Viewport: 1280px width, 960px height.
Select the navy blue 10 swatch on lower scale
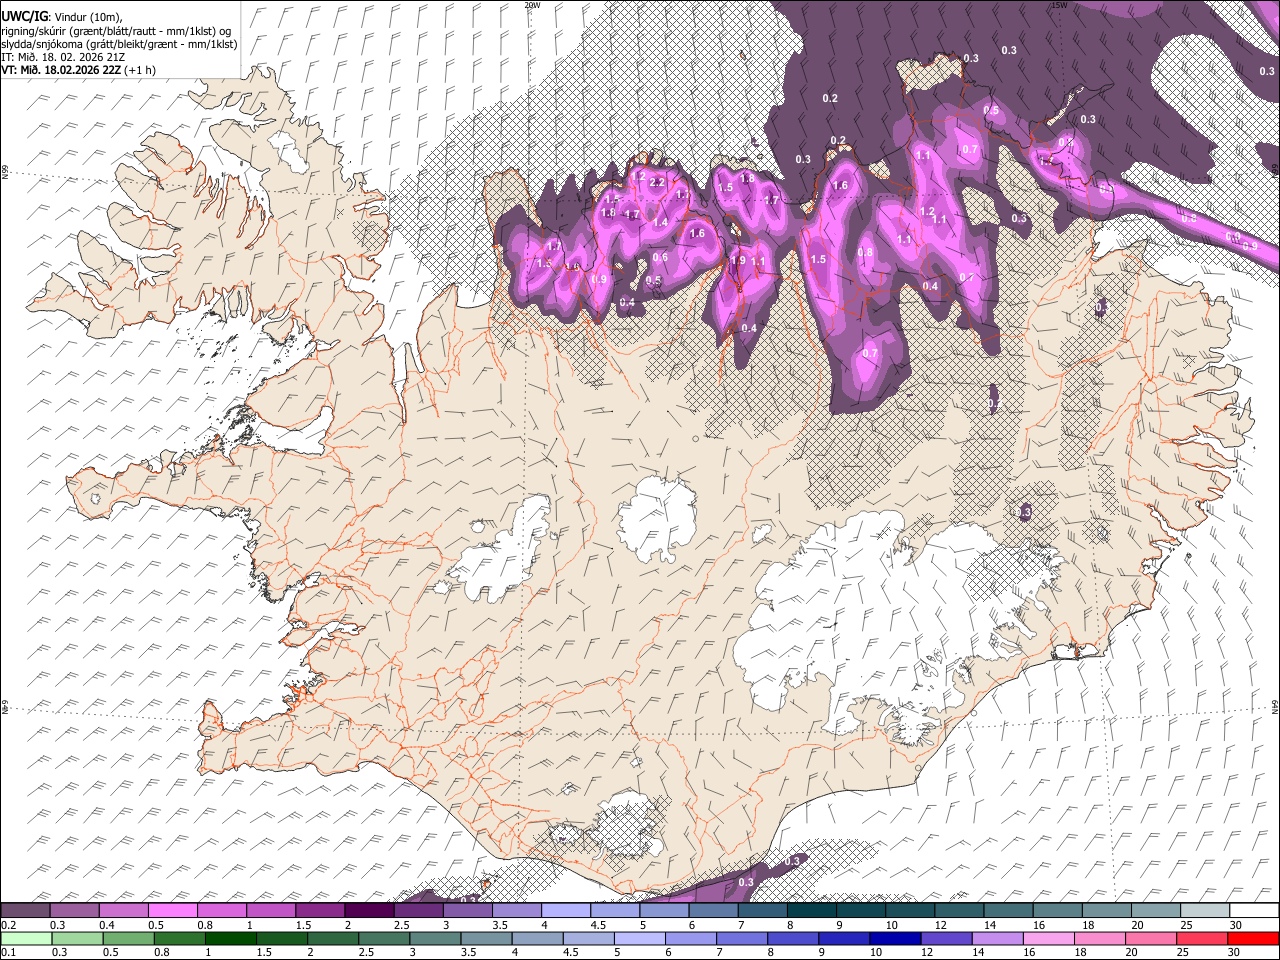pos(895,938)
